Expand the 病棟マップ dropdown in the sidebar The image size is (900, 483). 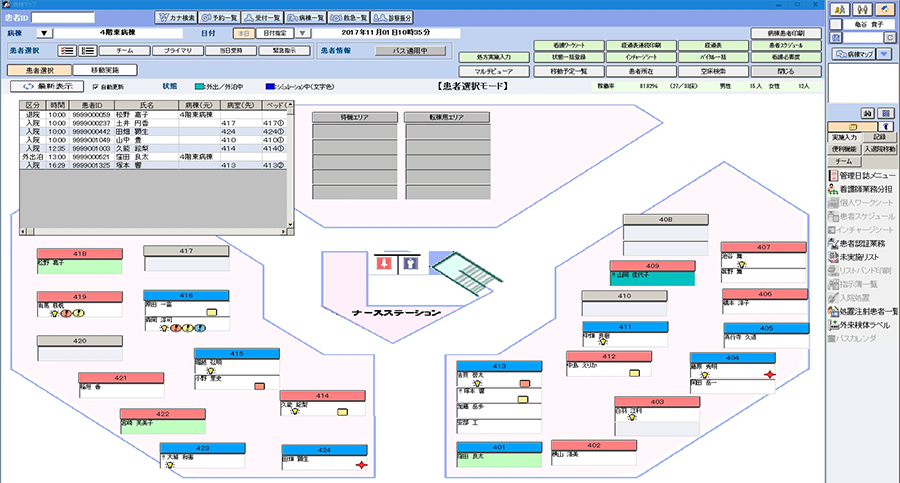click(886, 53)
